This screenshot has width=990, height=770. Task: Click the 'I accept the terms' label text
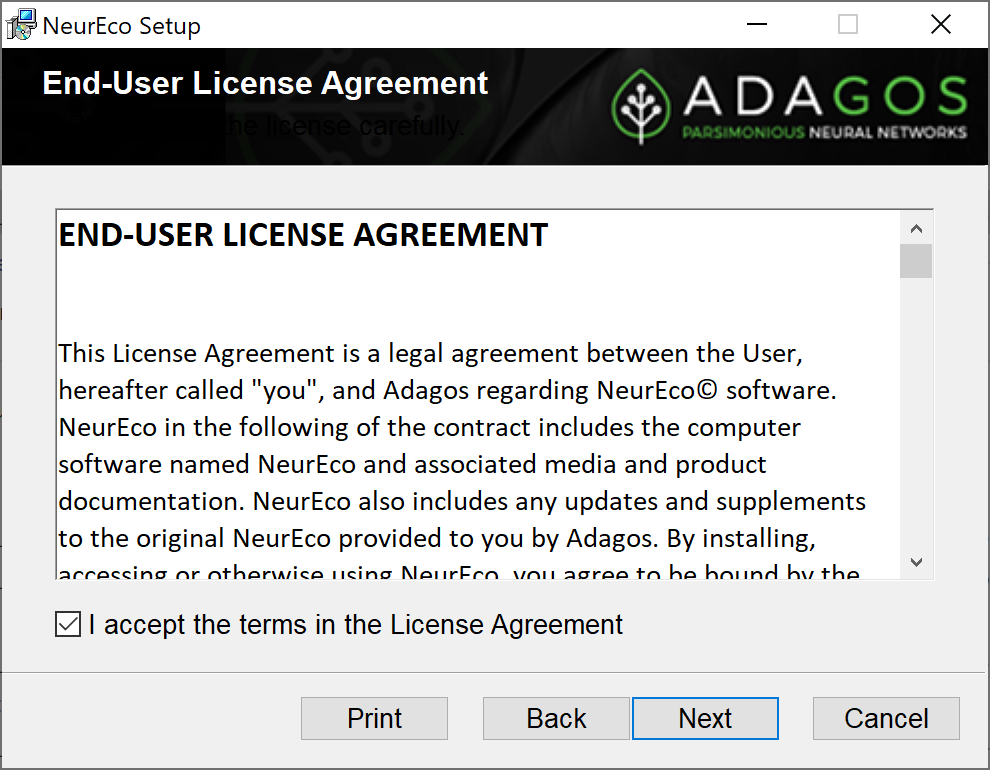coord(355,625)
